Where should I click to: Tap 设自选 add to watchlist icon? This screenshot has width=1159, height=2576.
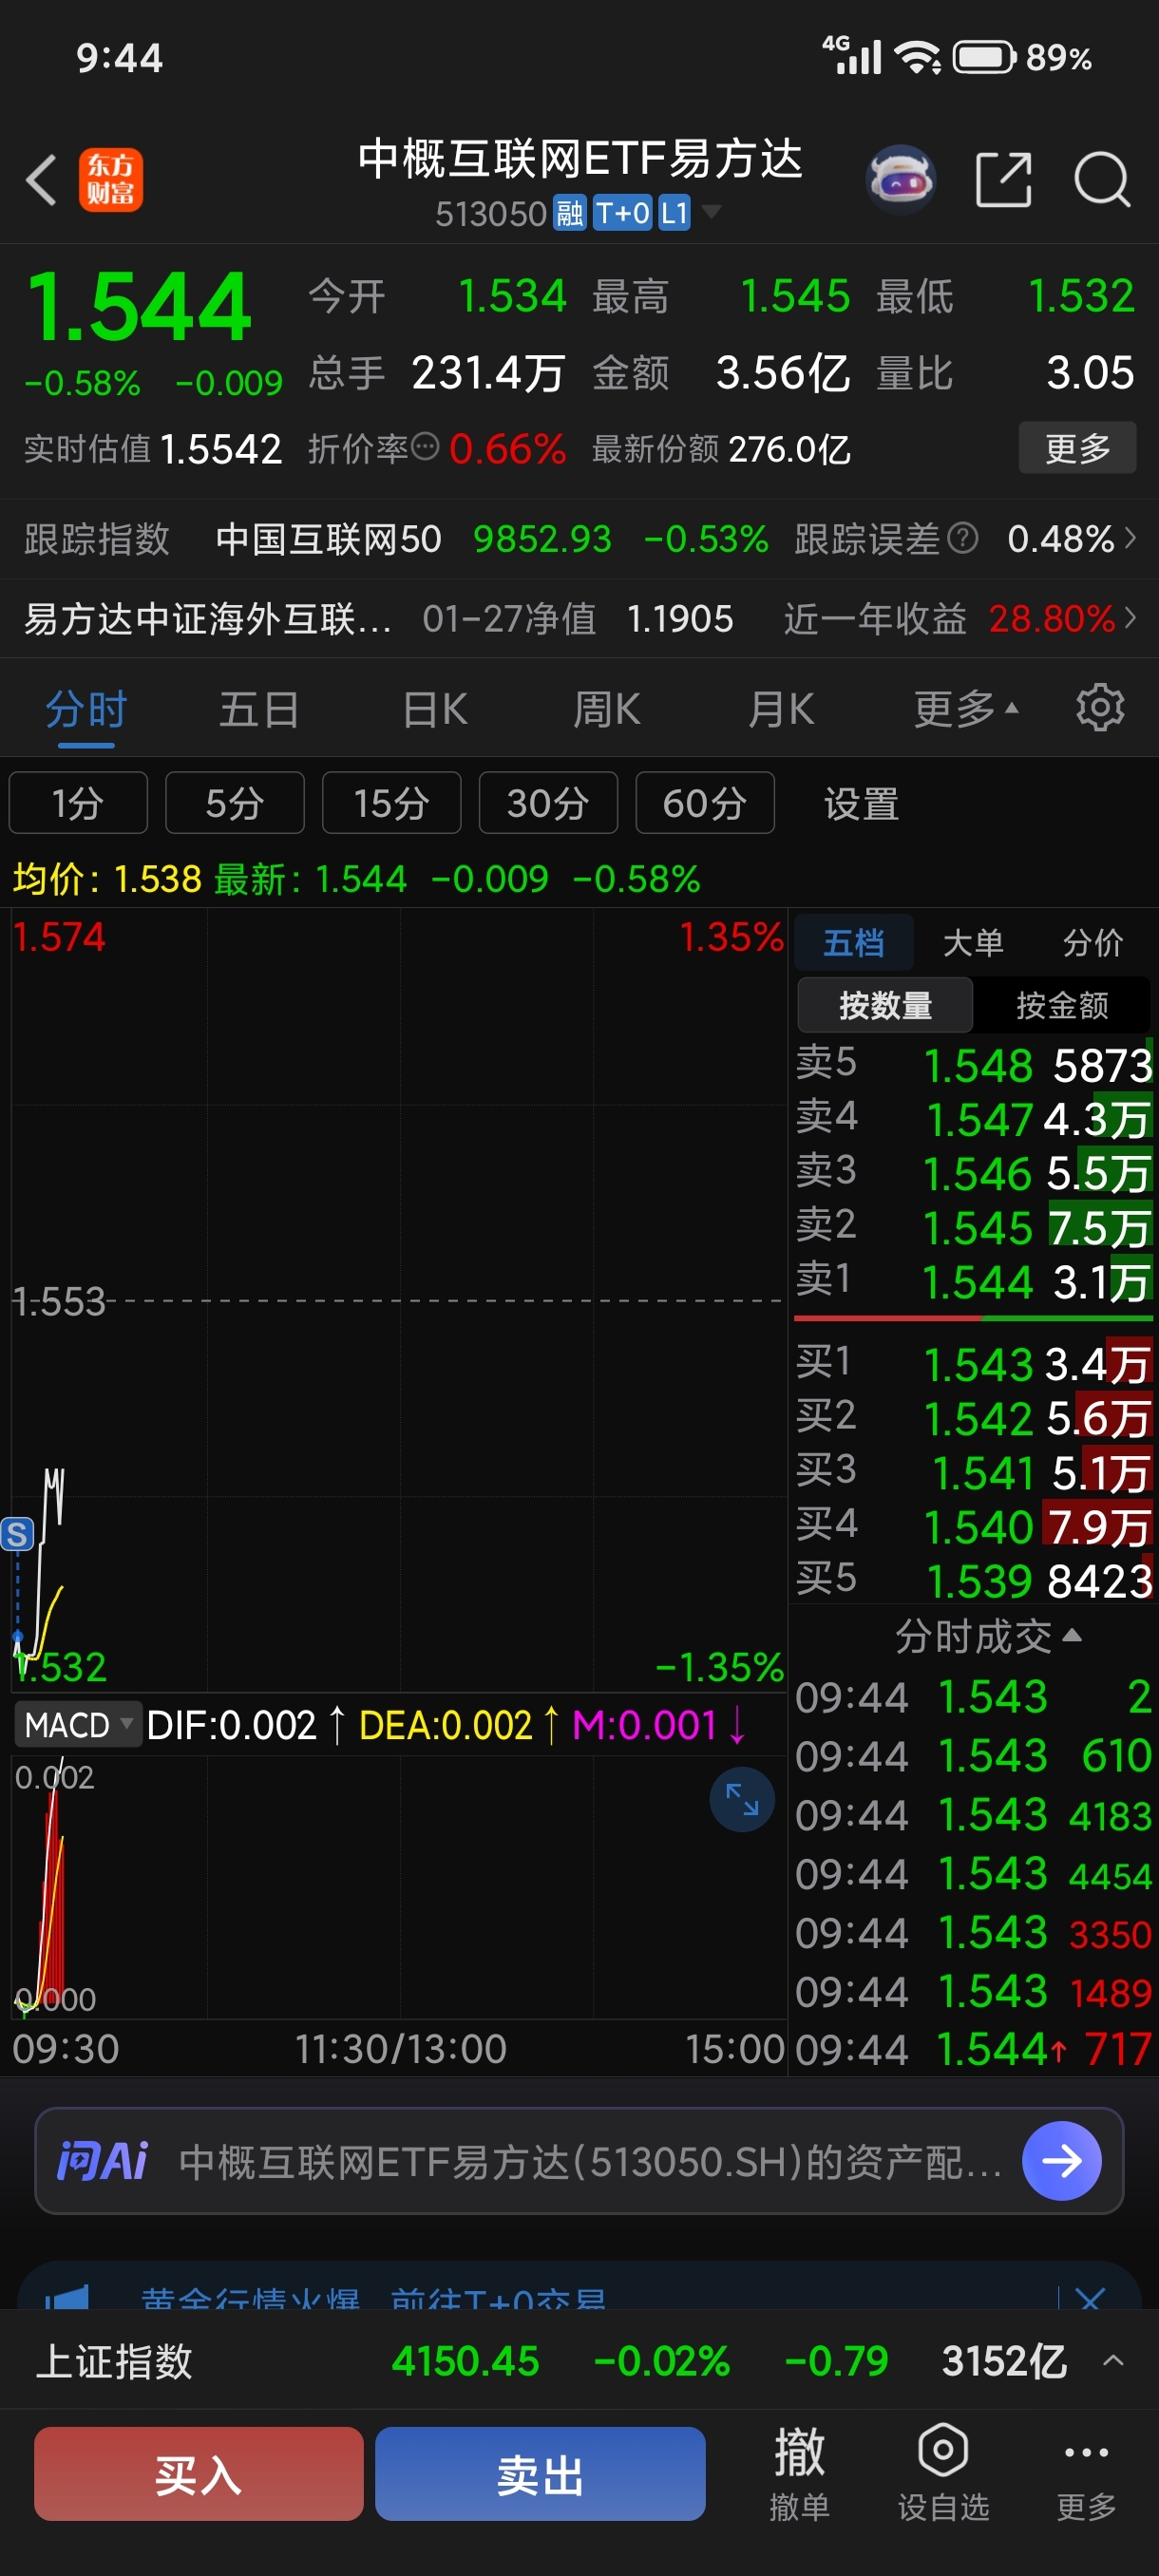pyautogui.click(x=943, y=2474)
